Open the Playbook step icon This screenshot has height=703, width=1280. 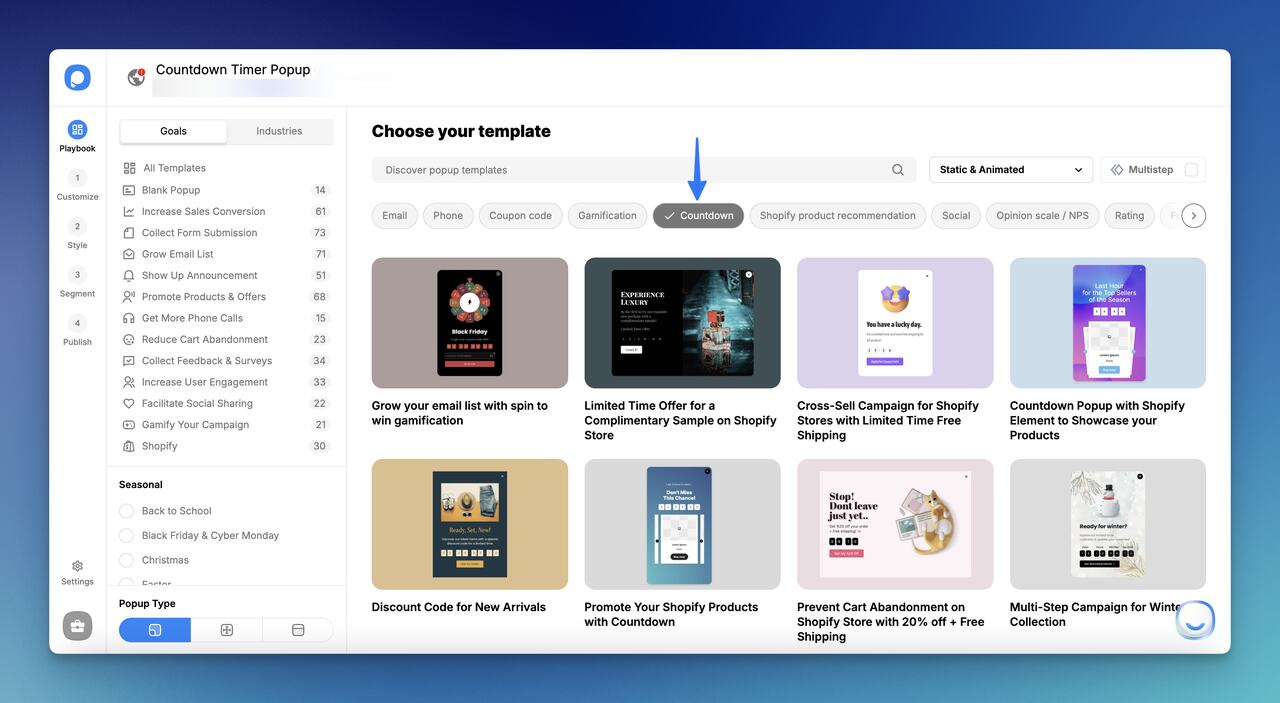(x=77, y=130)
